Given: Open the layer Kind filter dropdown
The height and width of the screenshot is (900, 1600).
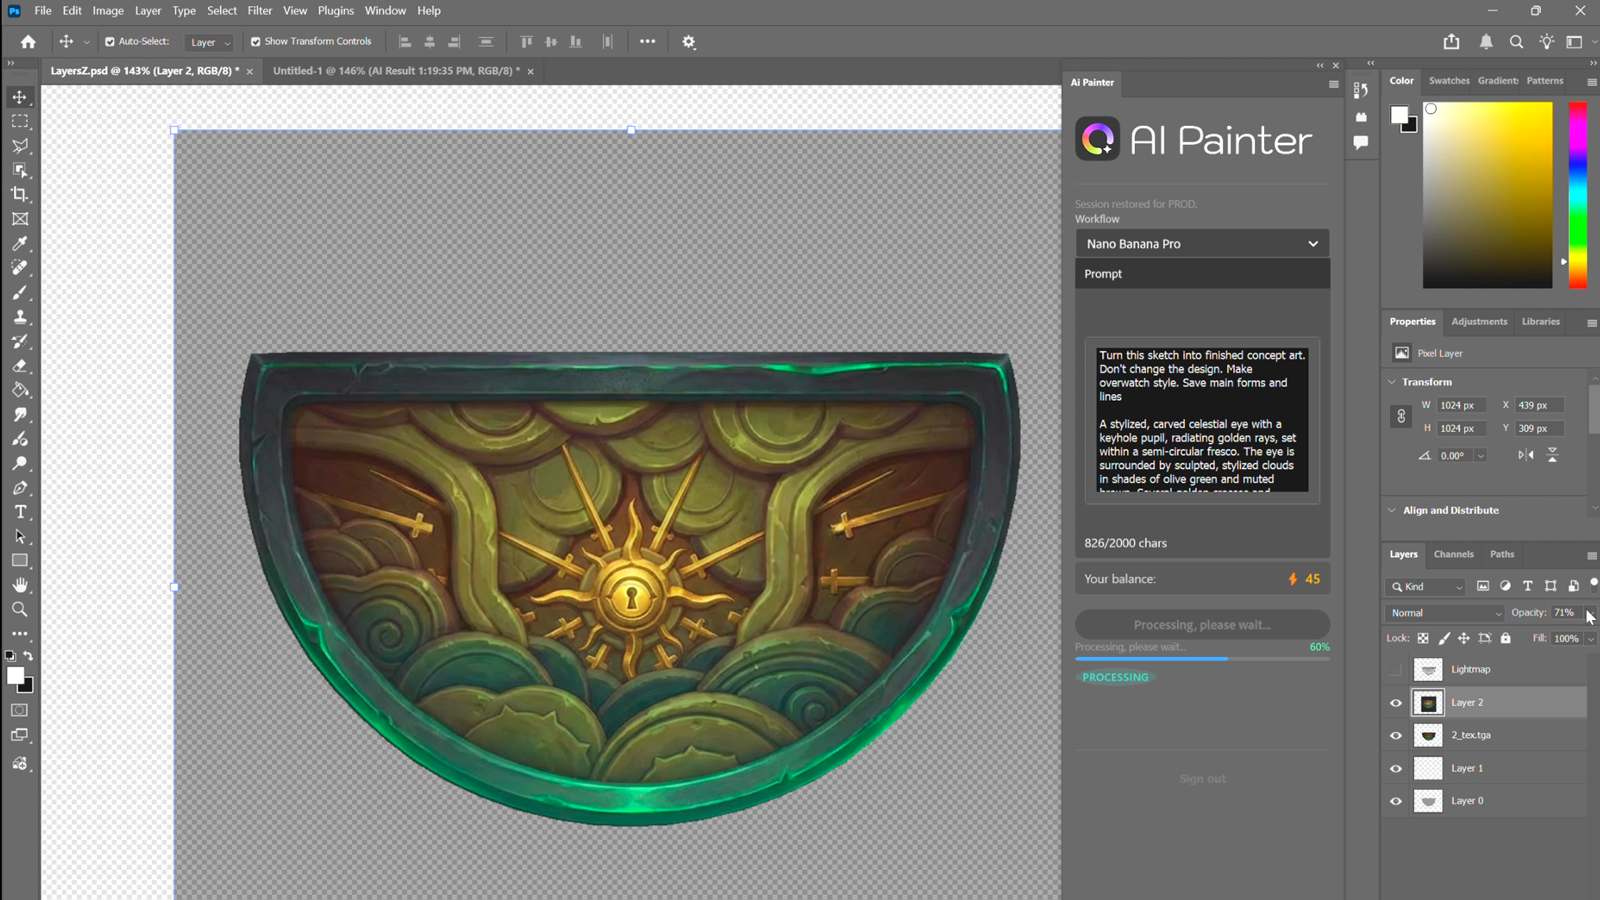Looking at the screenshot, I should 1428,587.
